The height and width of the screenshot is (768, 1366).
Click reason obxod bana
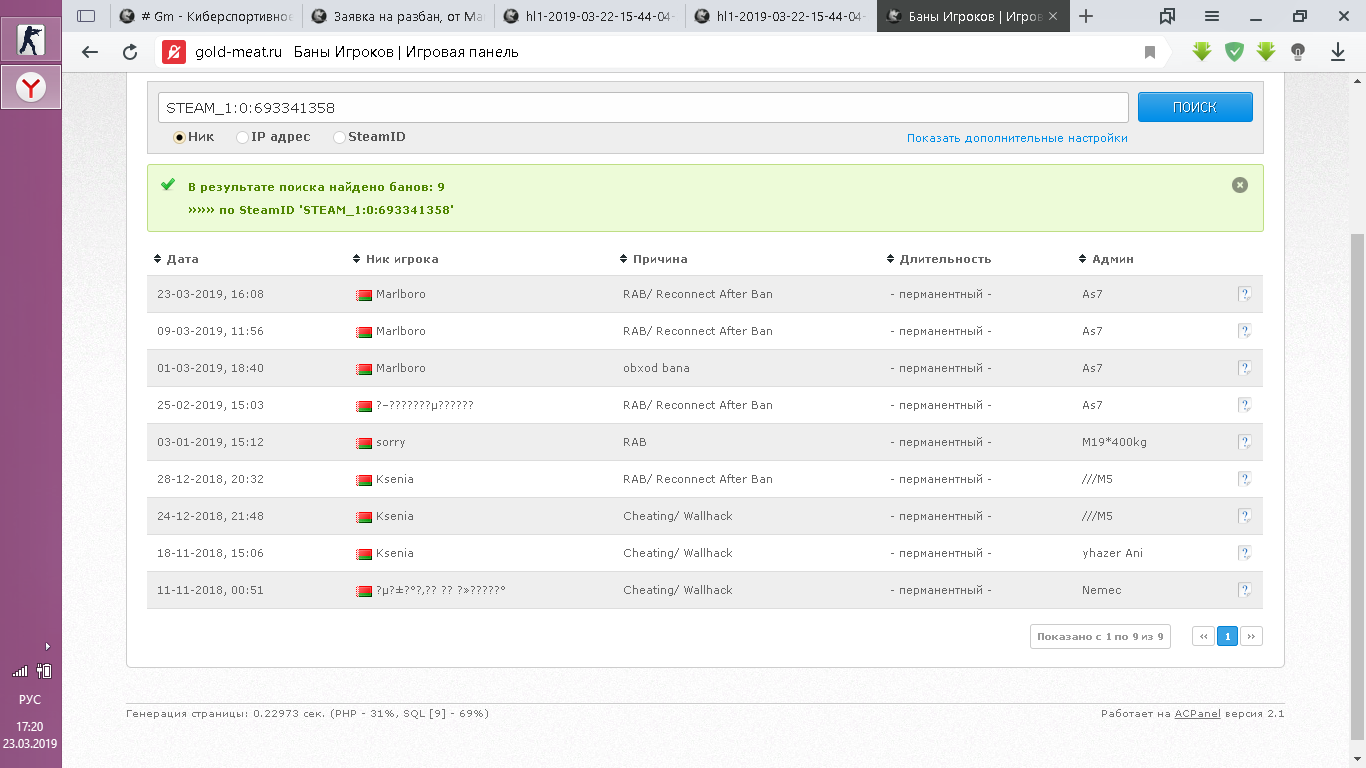[656, 368]
